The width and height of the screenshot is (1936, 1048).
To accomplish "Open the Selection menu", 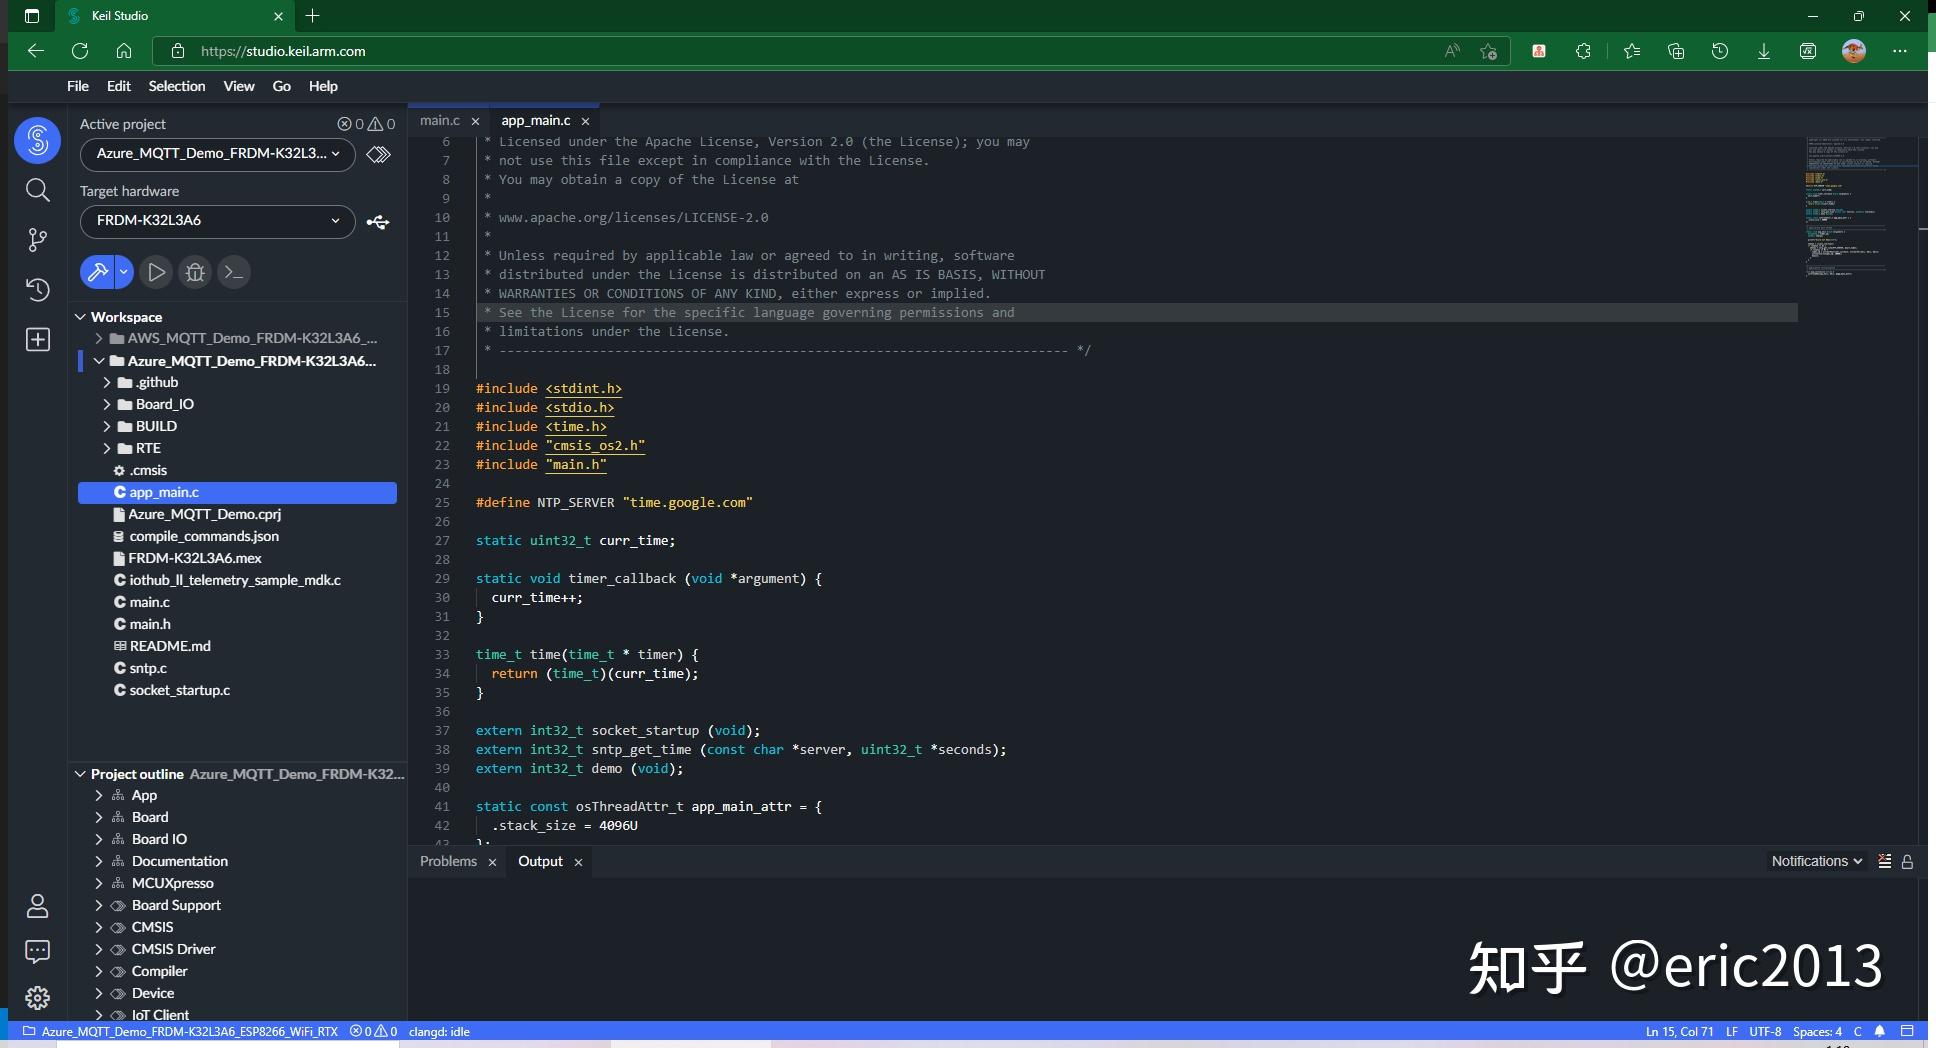I will 177,86.
